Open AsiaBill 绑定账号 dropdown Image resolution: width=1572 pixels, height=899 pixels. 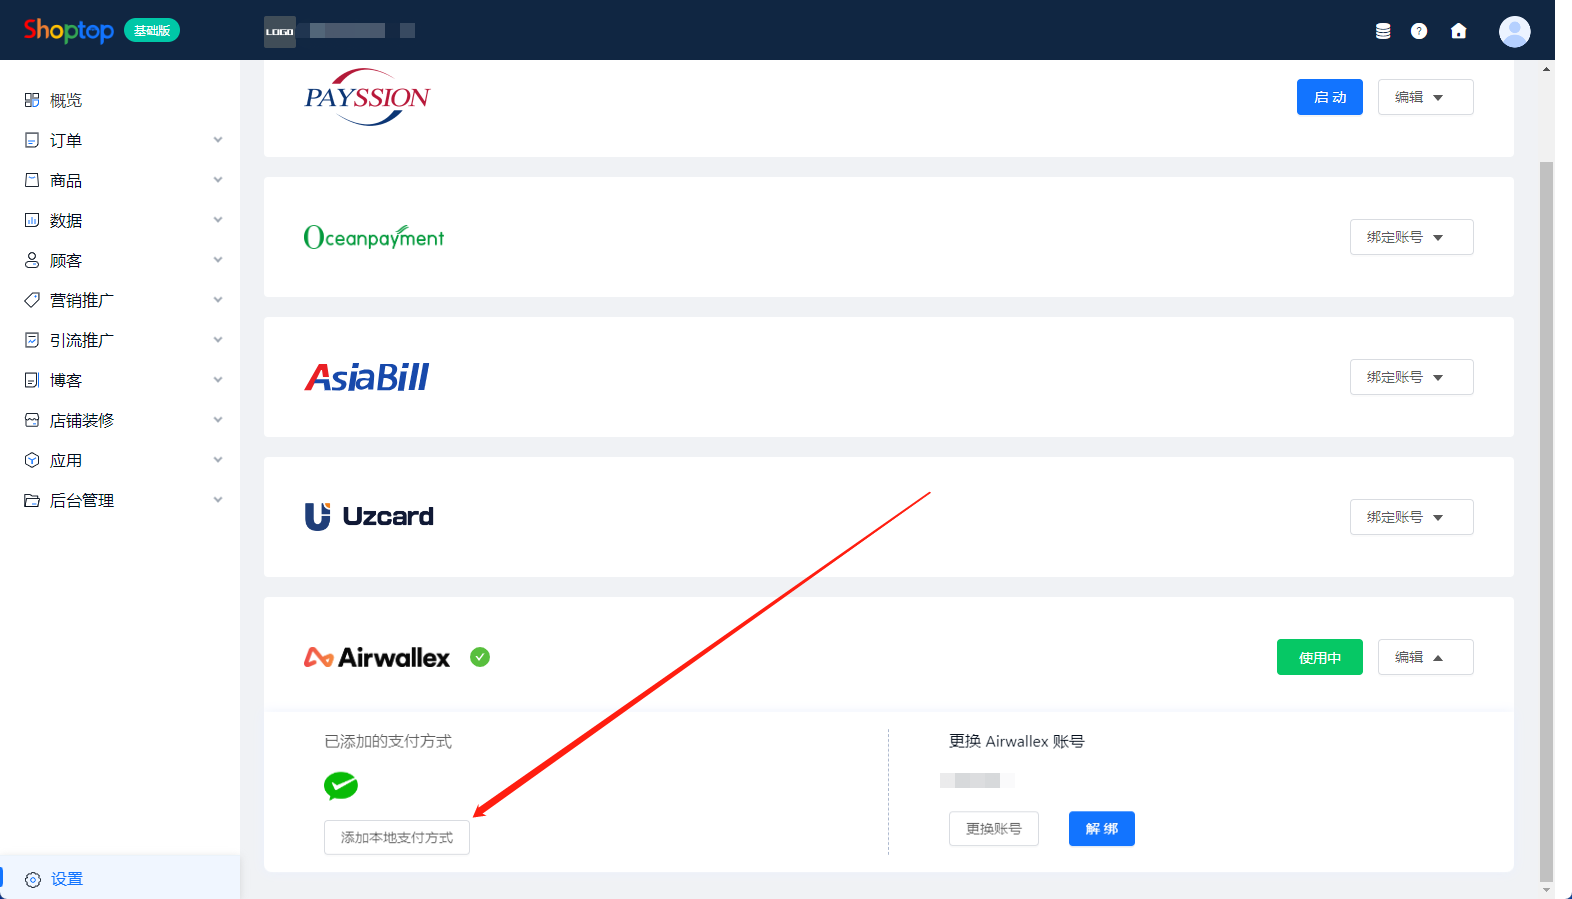(1411, 377)
